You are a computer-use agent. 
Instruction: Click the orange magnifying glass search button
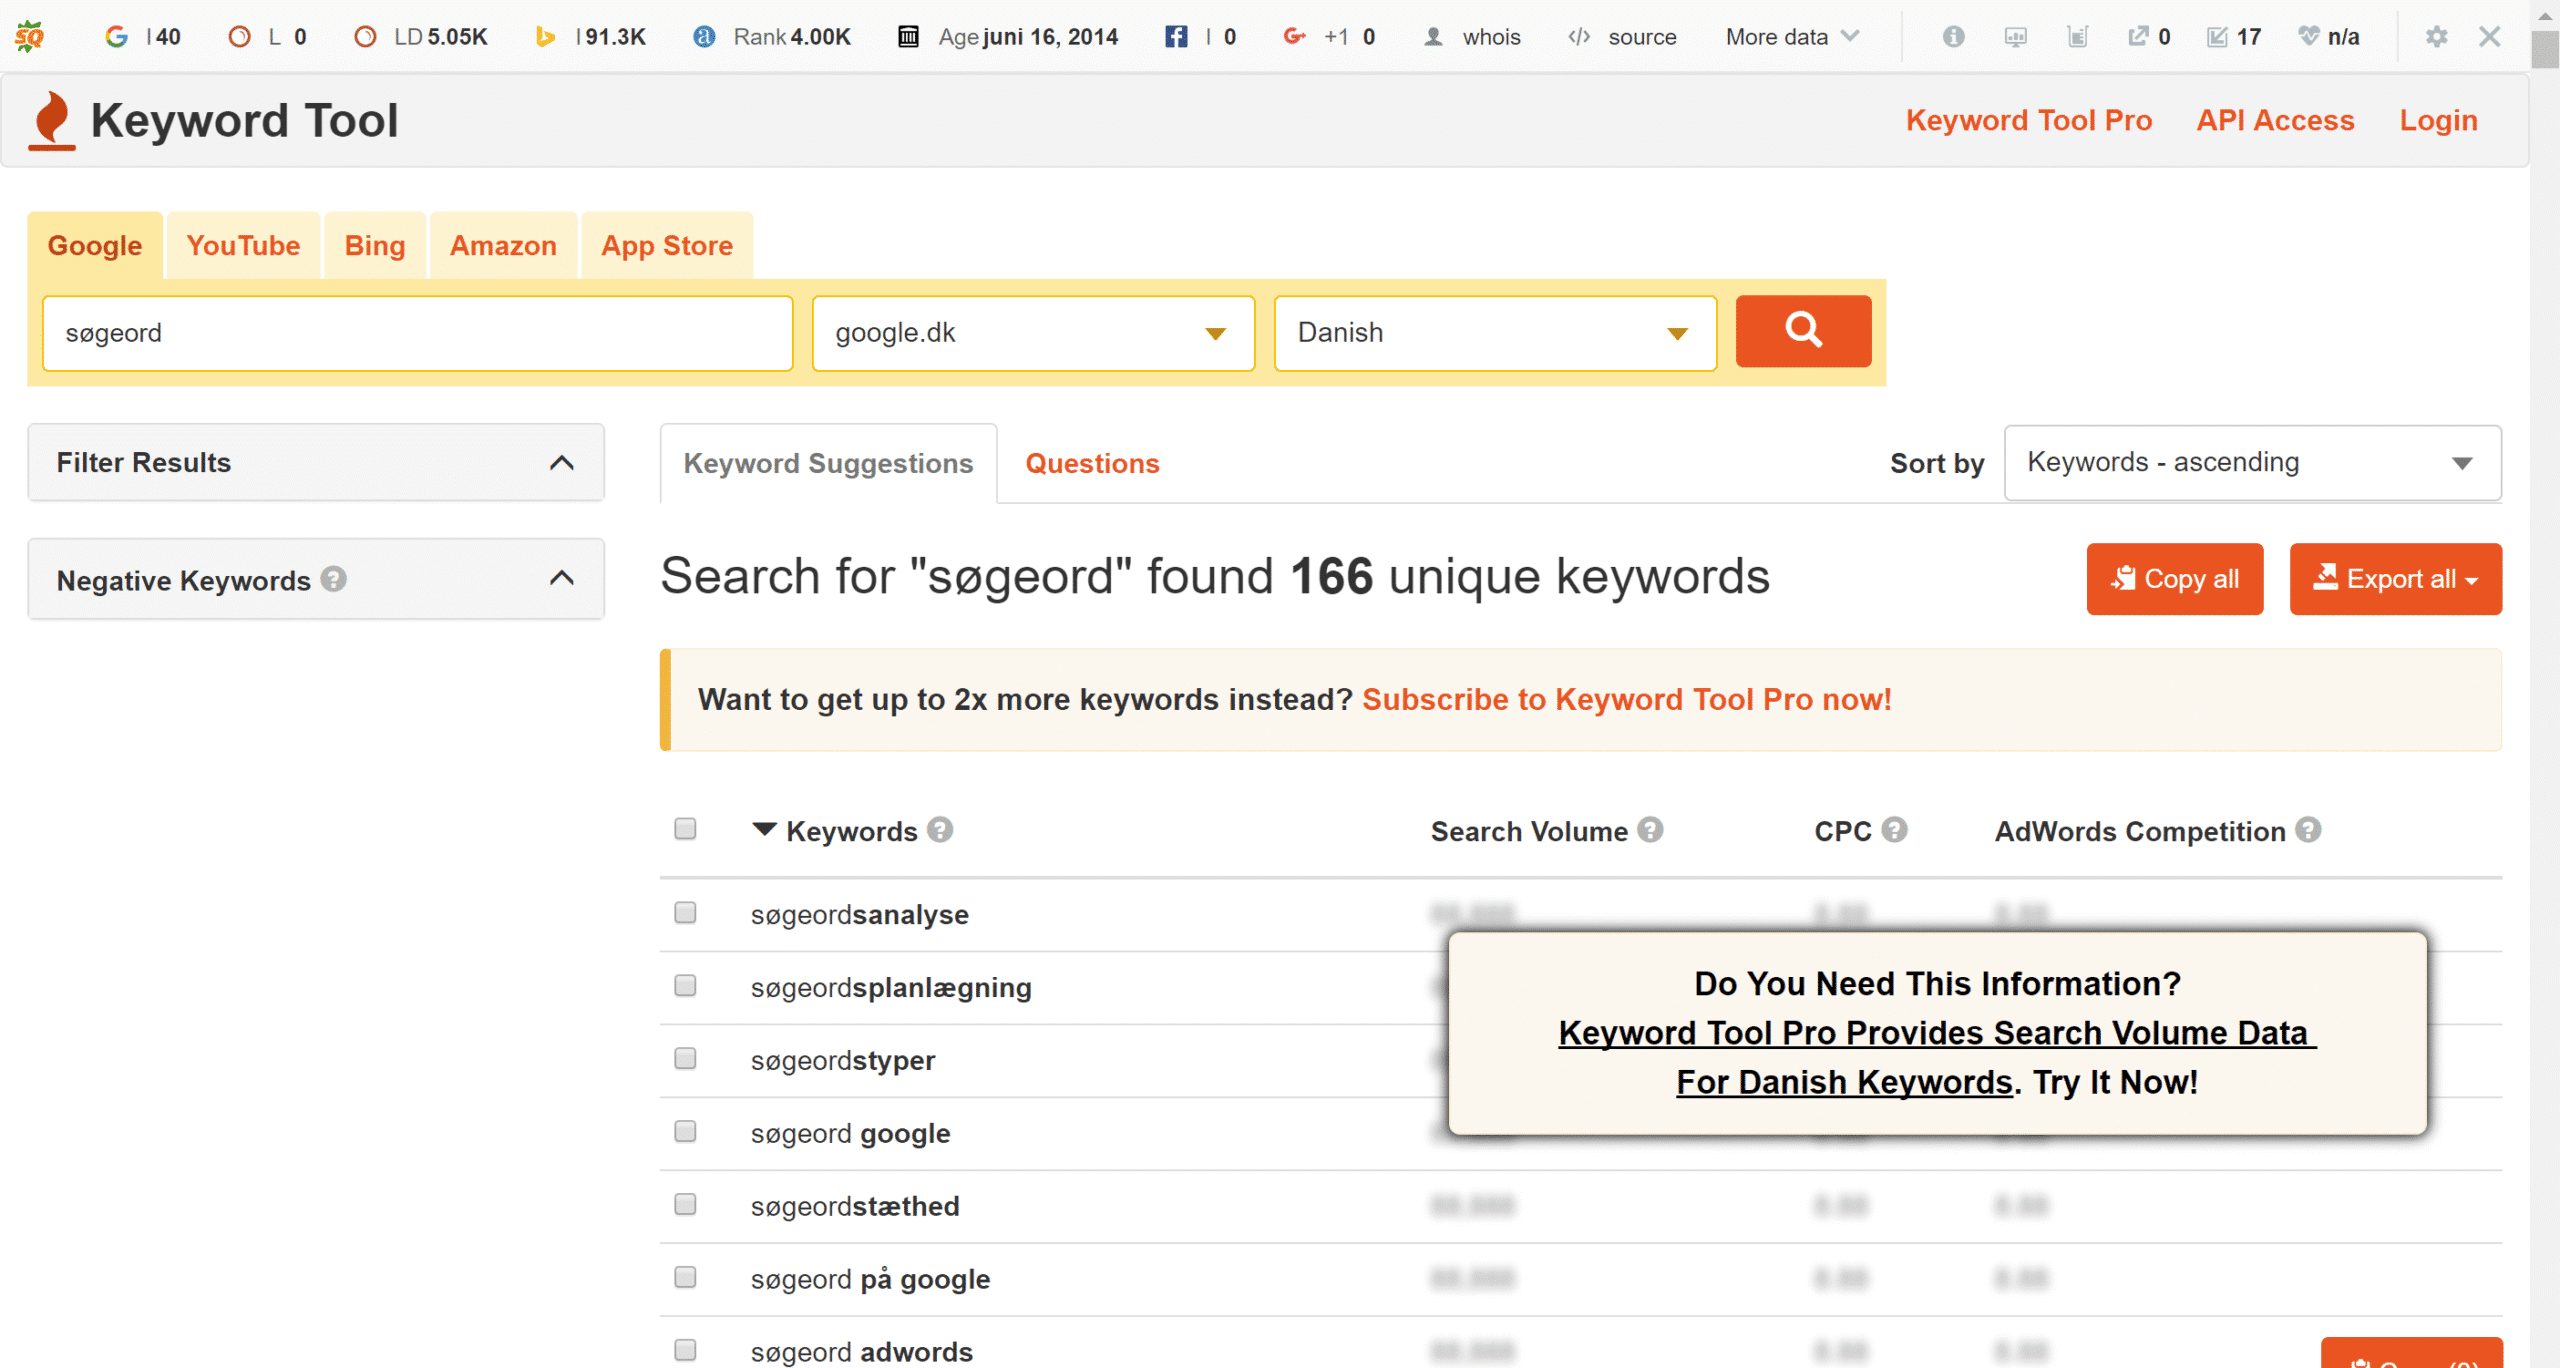[x=1802, y=331]
